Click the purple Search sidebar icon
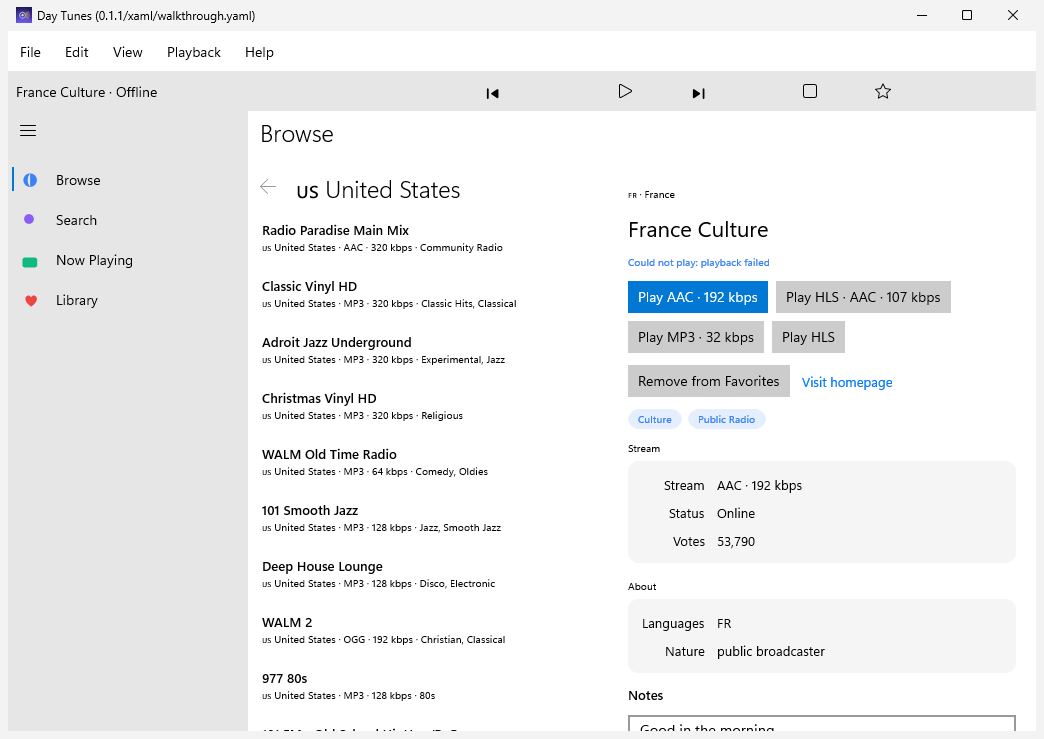Viewport: 1044px width, 739px height. click(x=29, y=219)
